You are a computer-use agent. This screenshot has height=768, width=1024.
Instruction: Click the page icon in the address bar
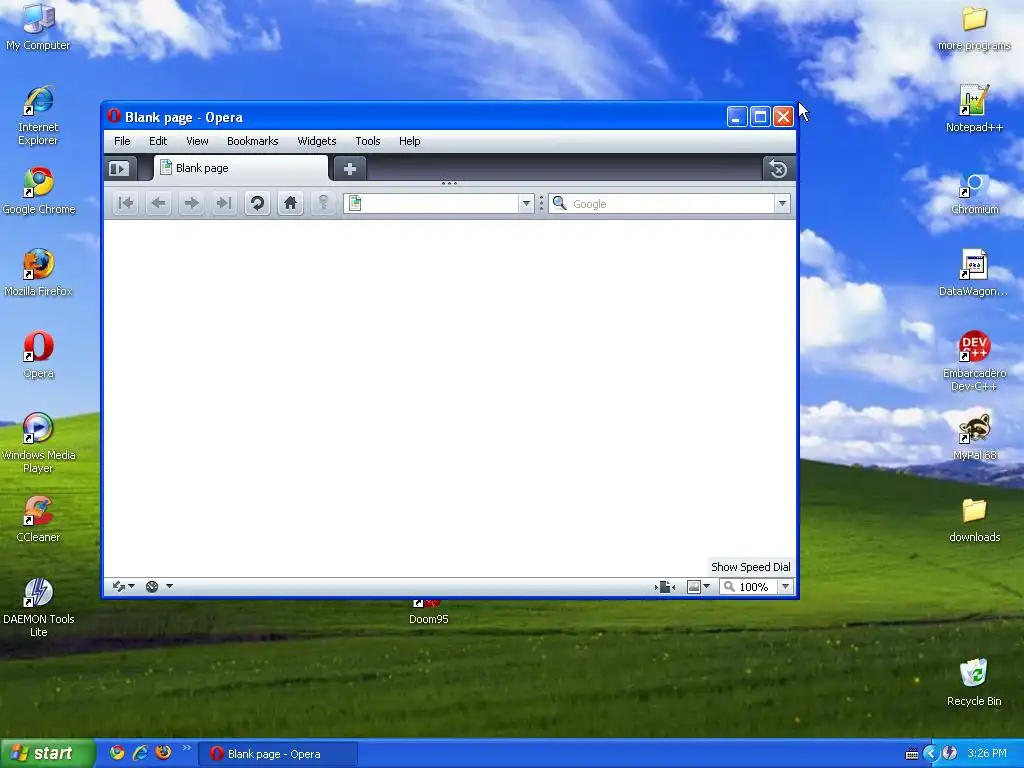tap(355, 204)
